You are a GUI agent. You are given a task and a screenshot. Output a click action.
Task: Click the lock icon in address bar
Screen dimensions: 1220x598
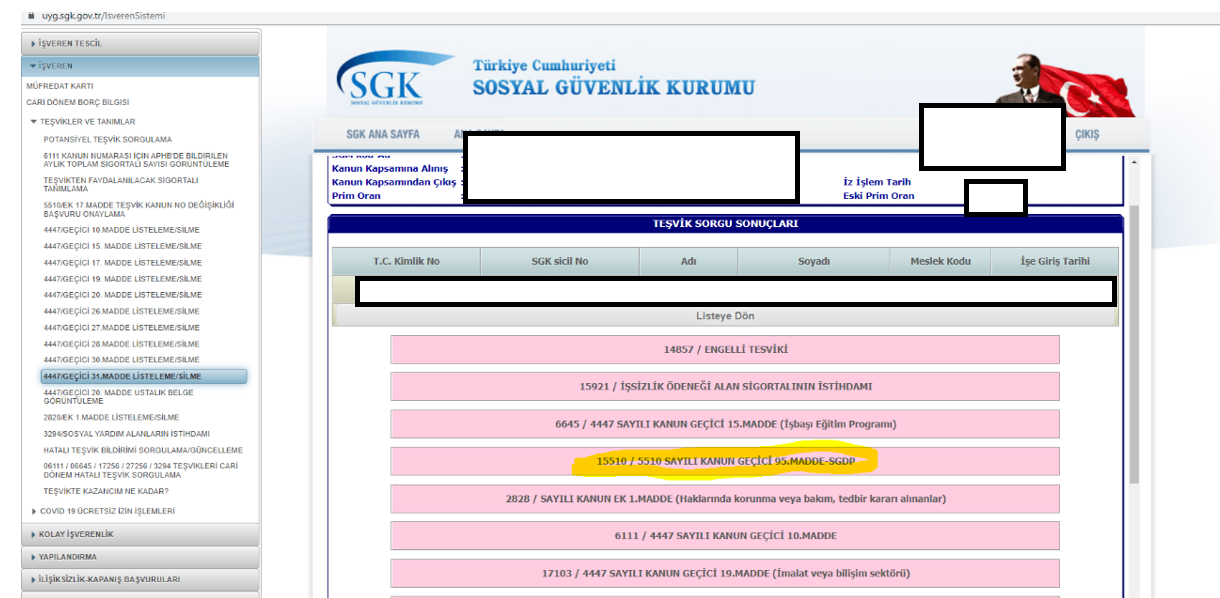coord(32,16)
